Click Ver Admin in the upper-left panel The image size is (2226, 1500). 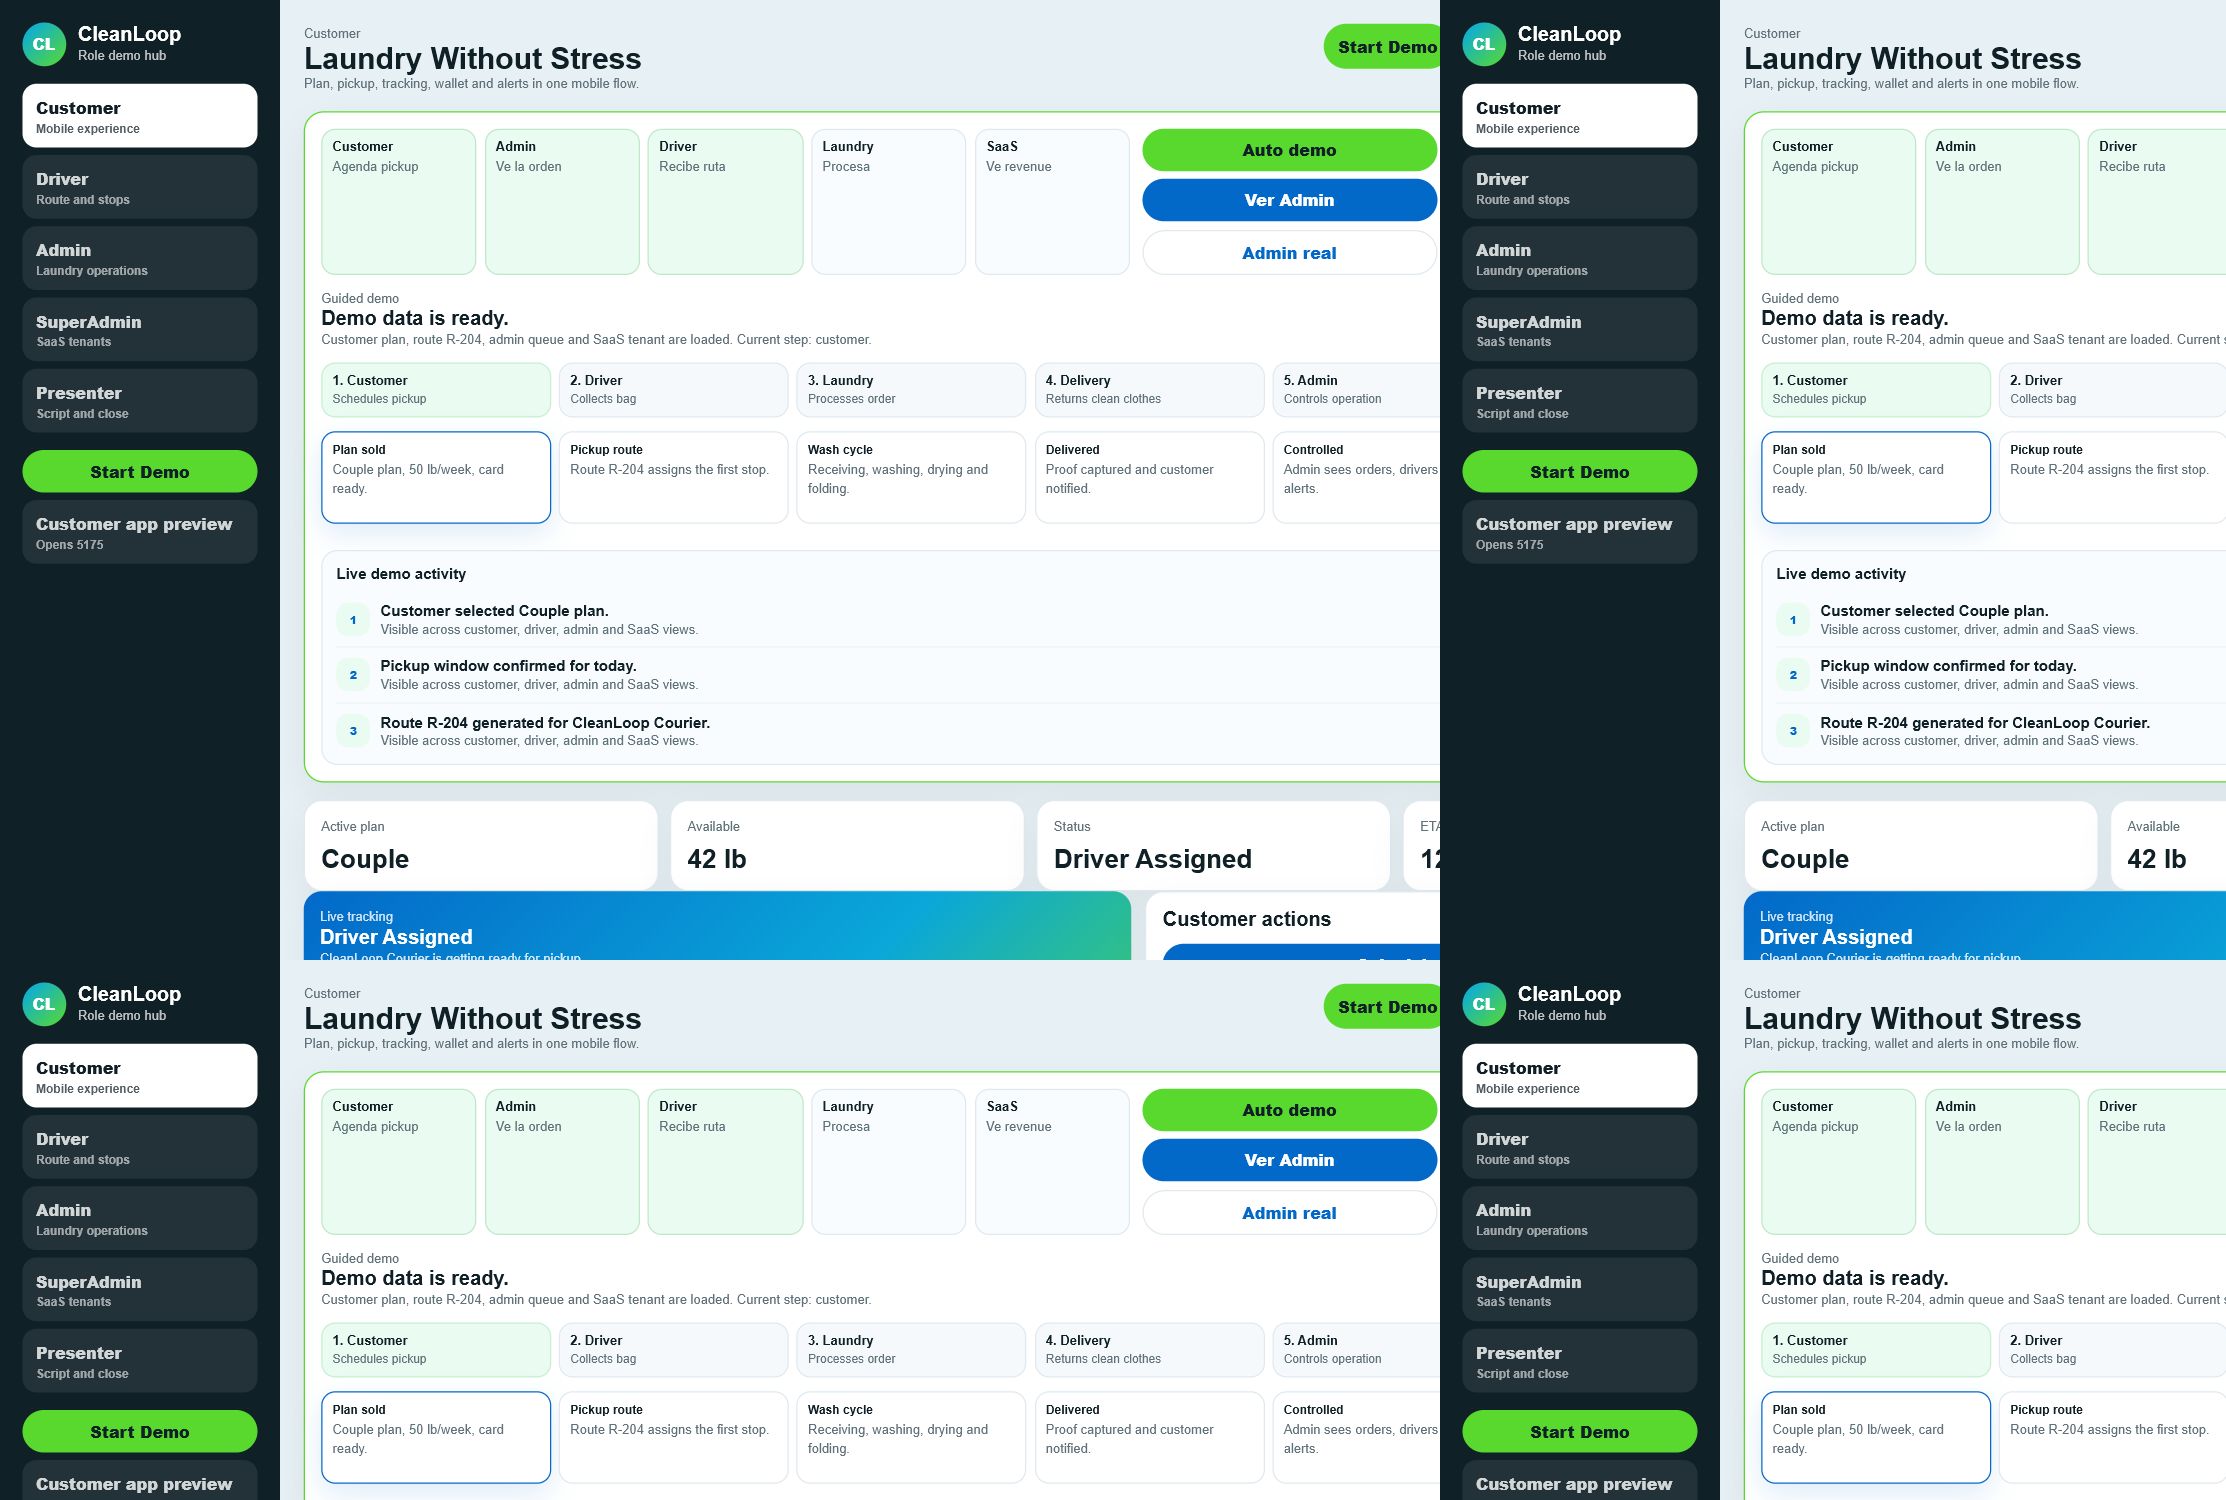(1289, 200)
